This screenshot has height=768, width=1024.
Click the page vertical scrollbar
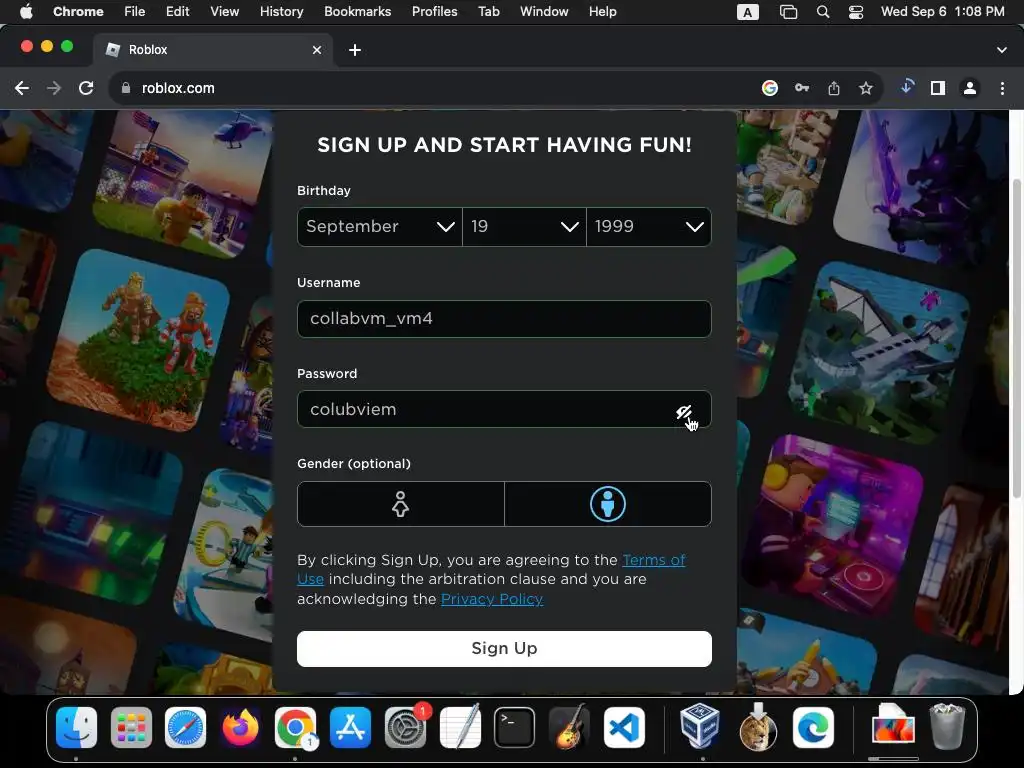pos(1016,338)
